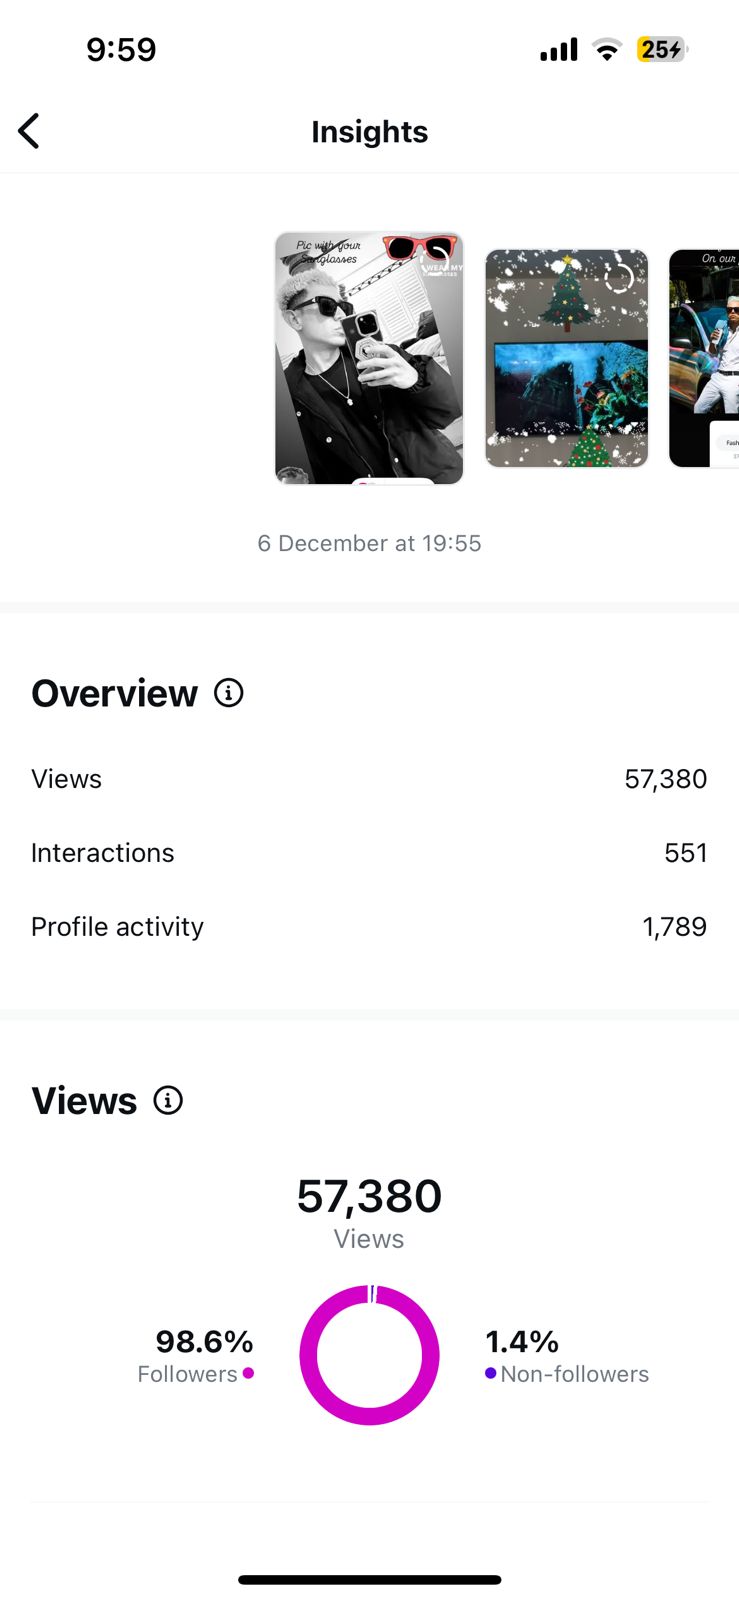
Task: Tap the cellular signal bars icon
Action: click(x=559, y=49)
